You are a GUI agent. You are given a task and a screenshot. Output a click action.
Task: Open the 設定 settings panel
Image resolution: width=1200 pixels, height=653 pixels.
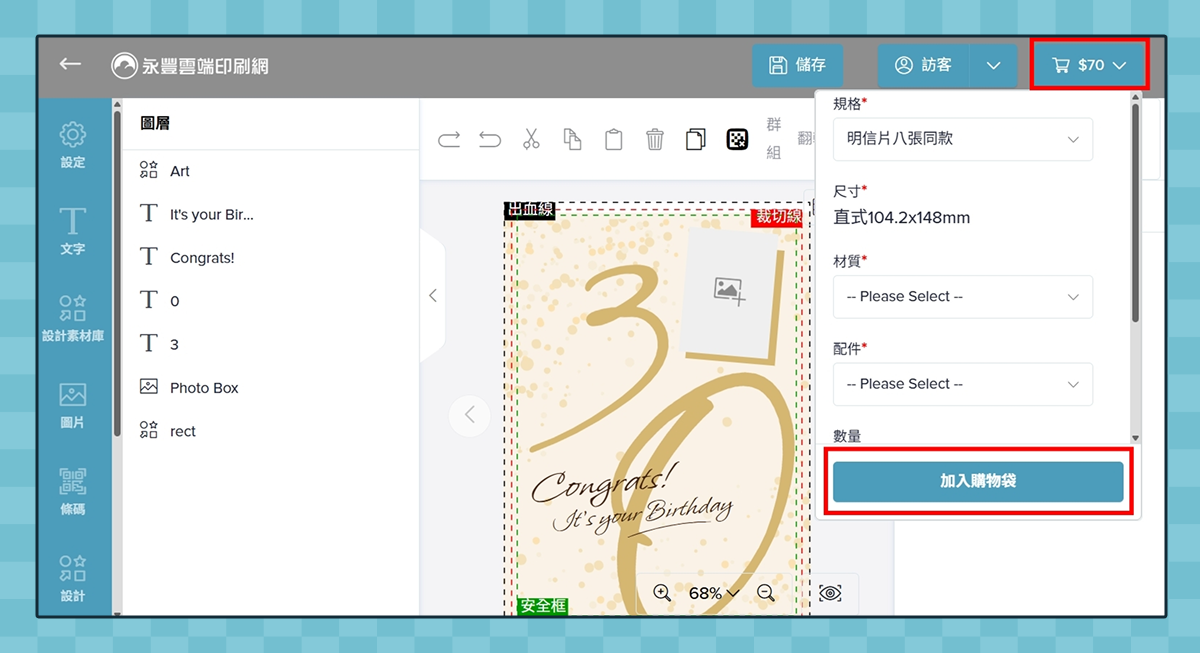[73, 145]
